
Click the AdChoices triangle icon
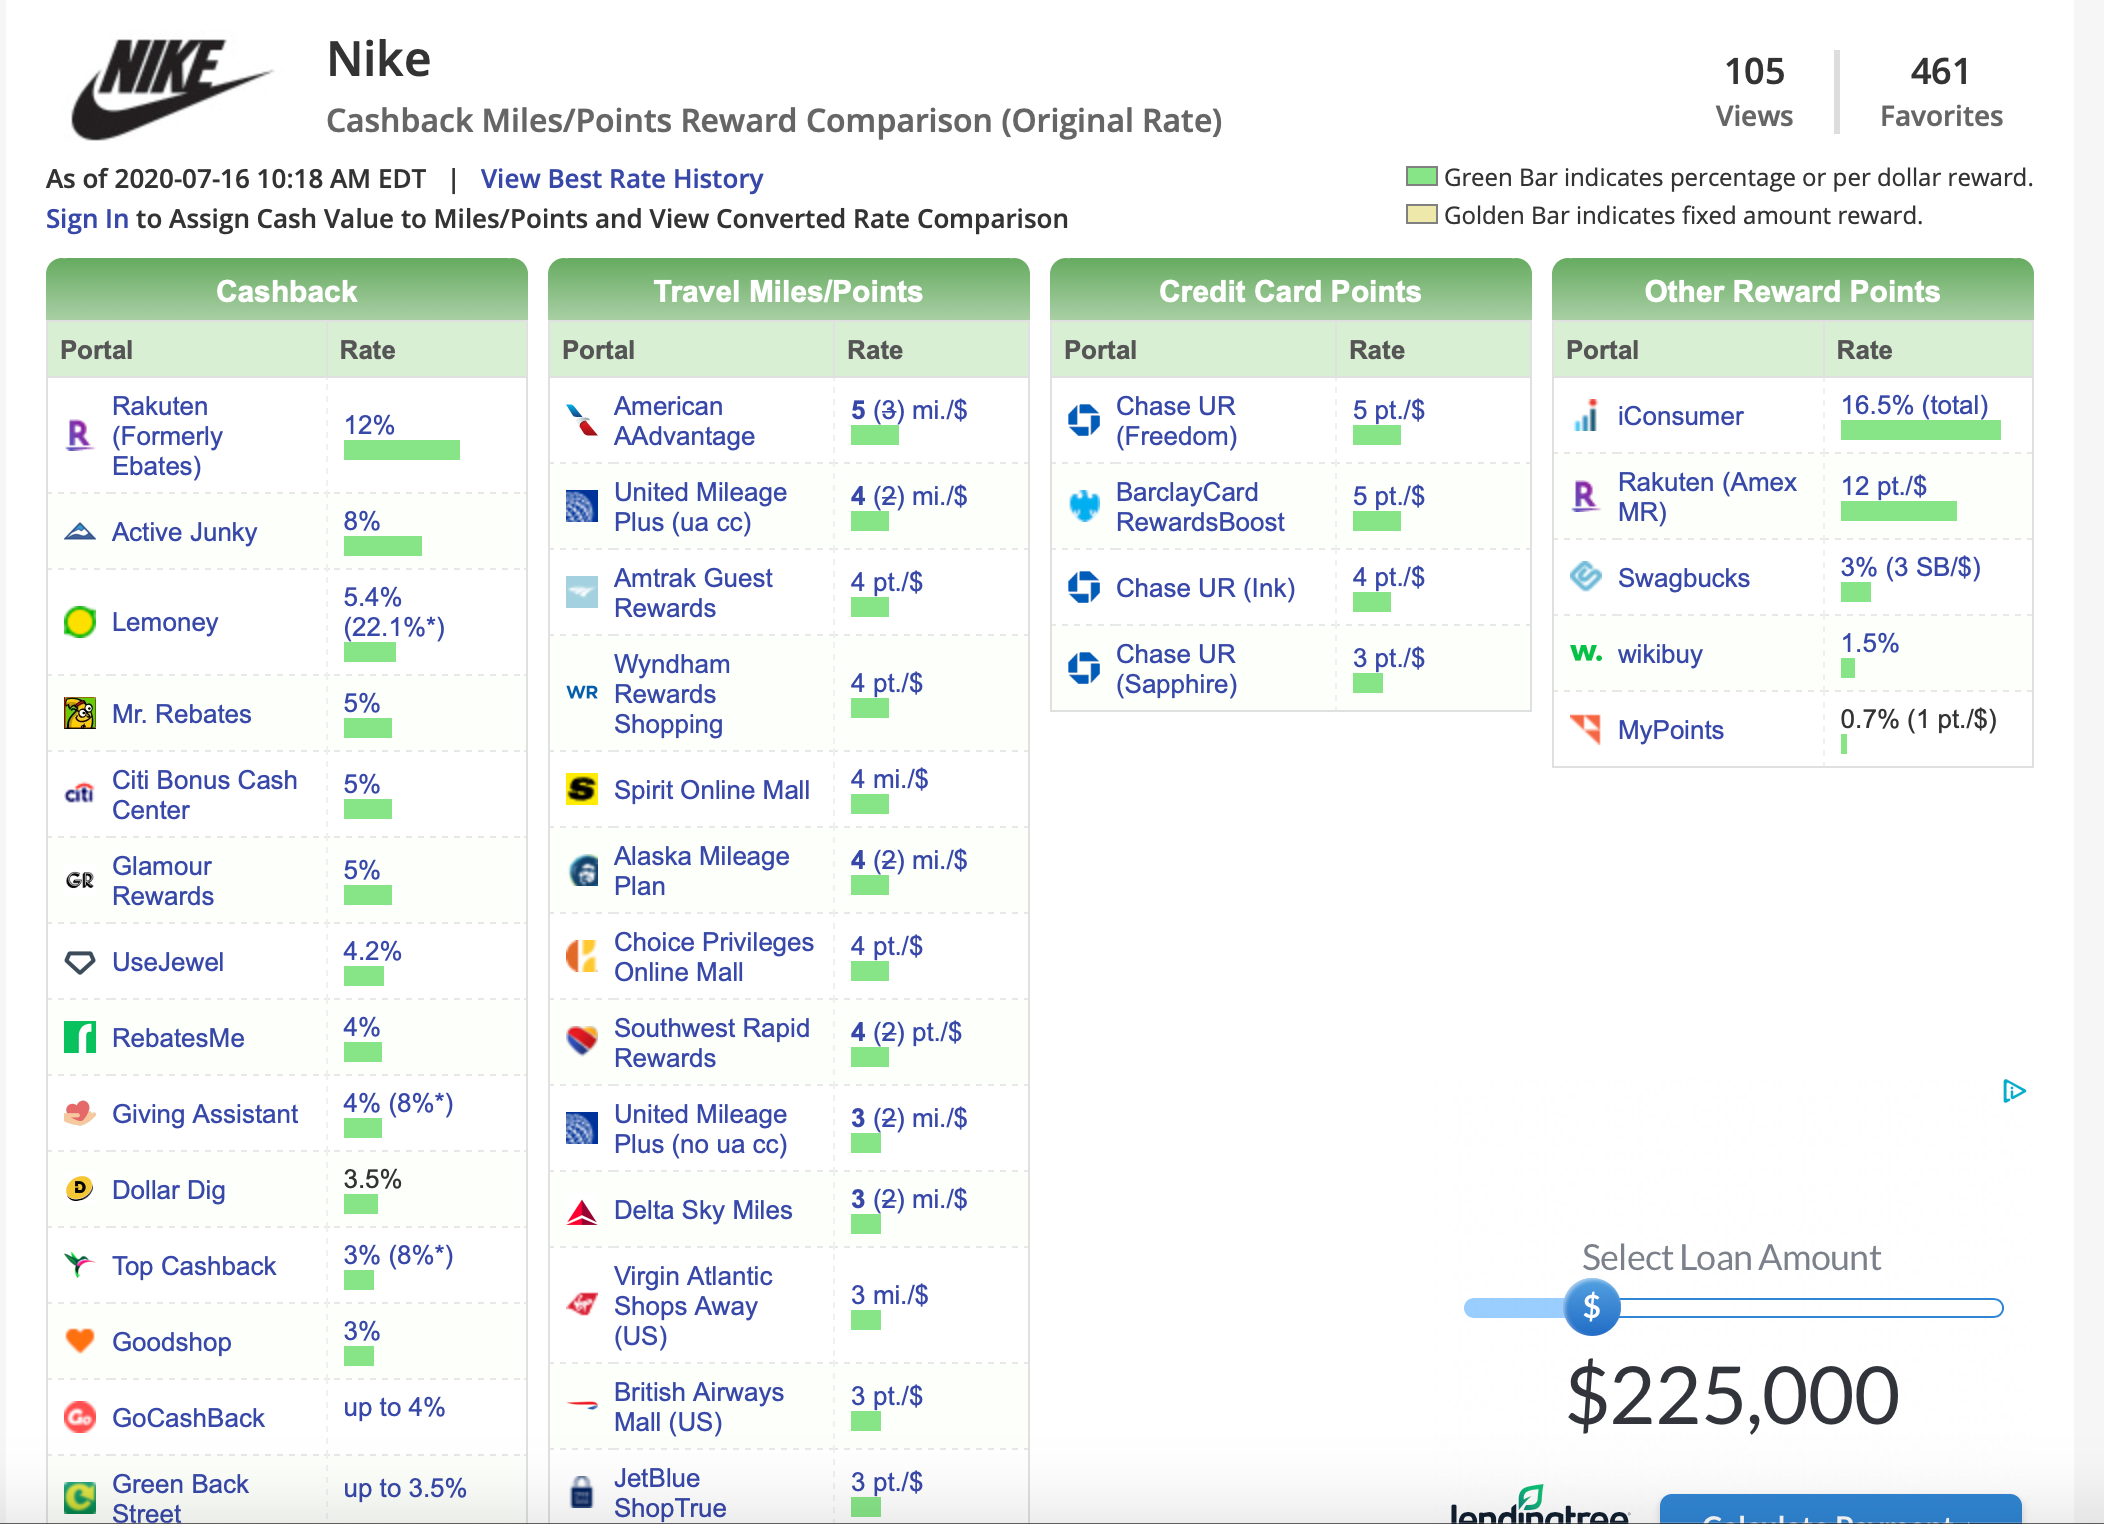point(2013,1091)
